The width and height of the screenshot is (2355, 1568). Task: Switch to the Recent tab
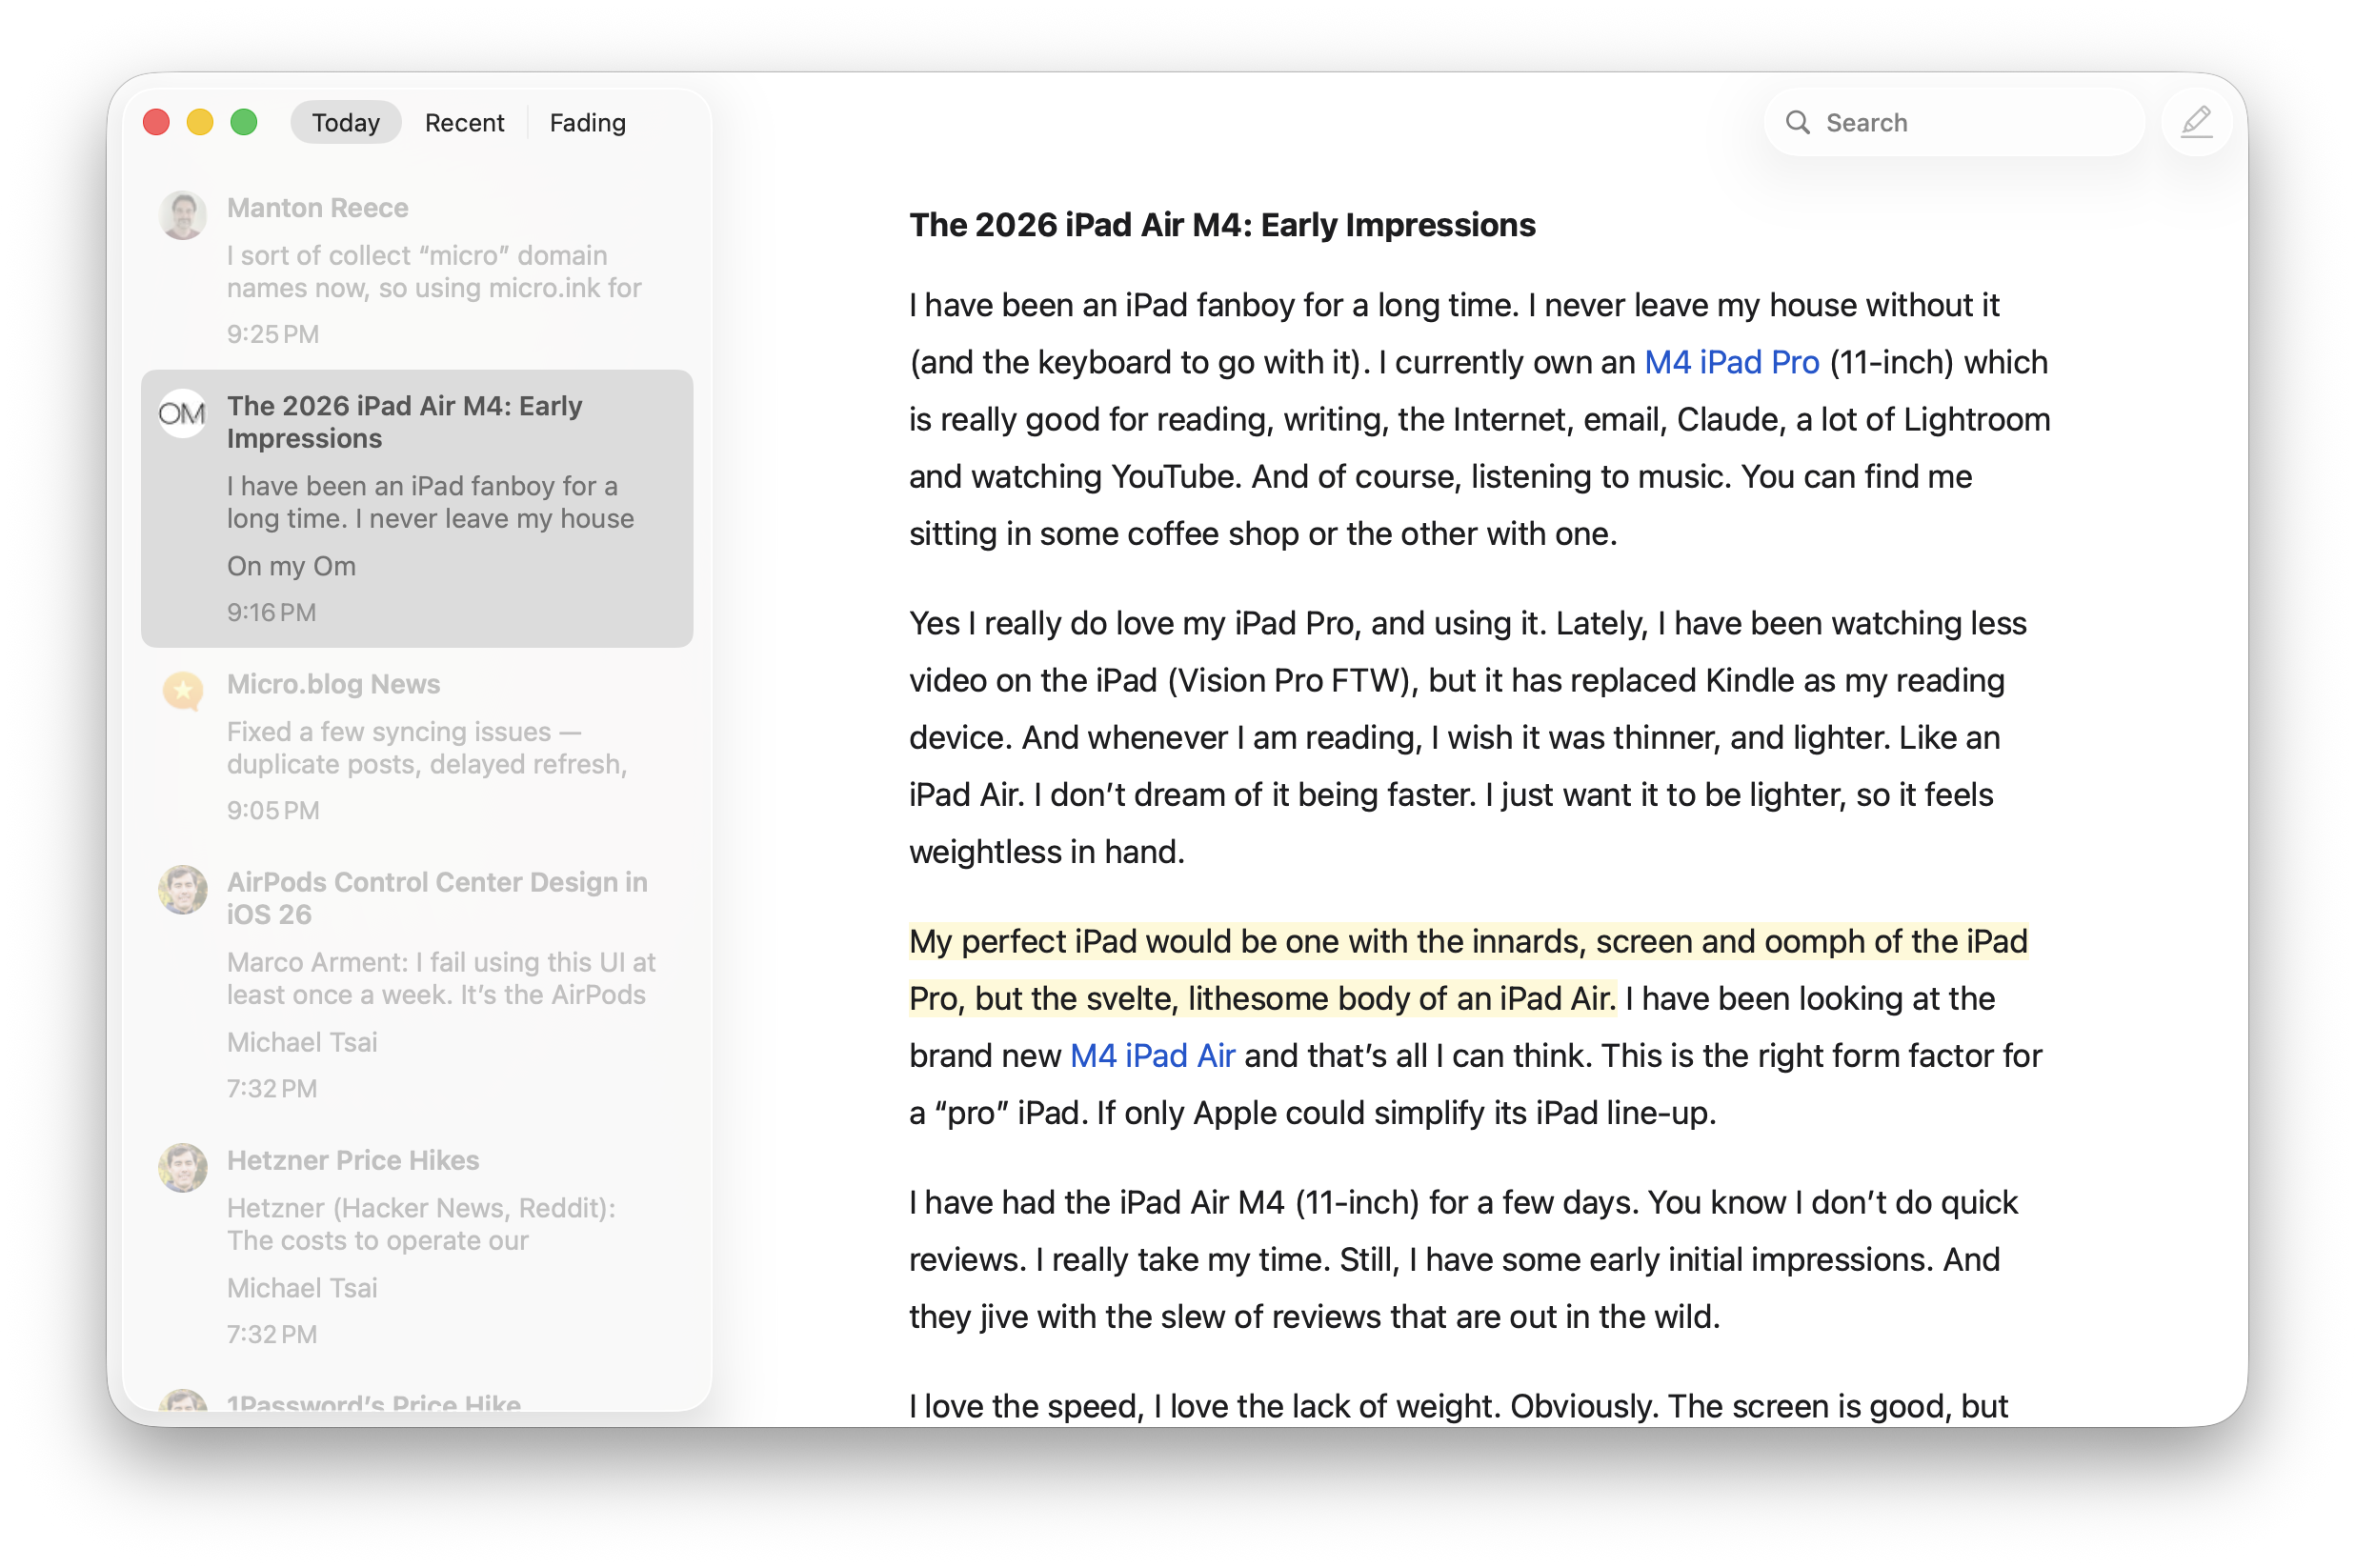pyautogui.click(x=464, y=122)
